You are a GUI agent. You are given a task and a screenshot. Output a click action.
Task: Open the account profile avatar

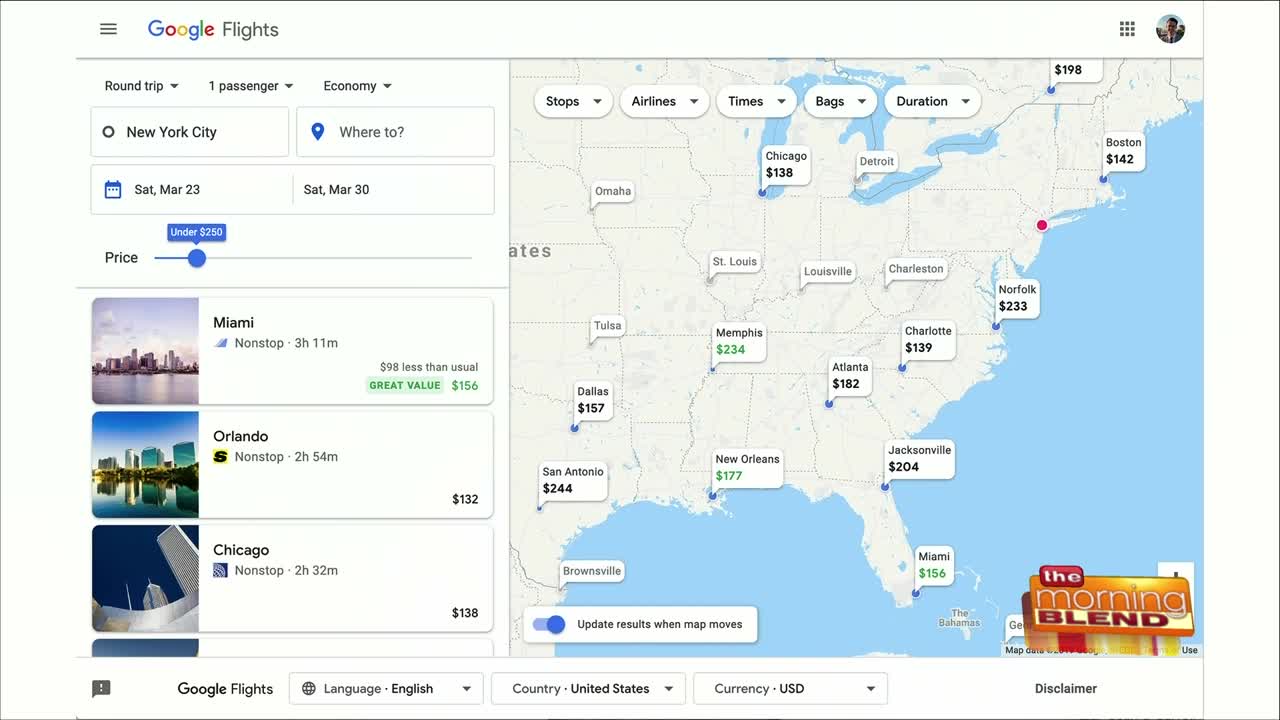point(1170,29)
